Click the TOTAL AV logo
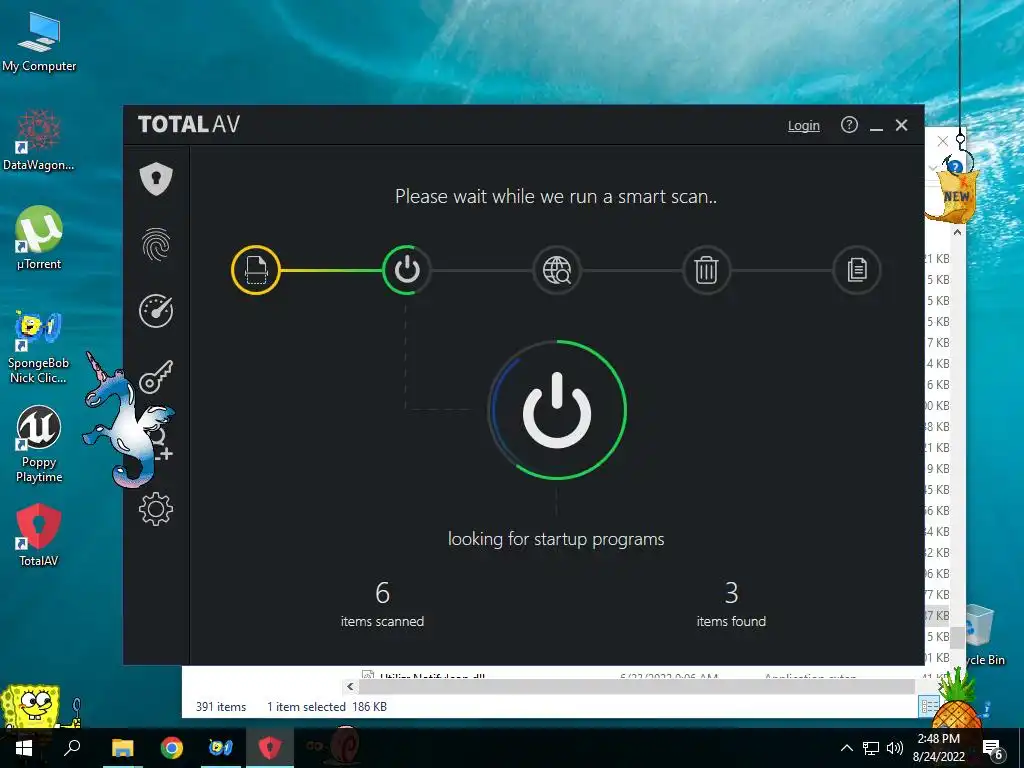 coord(189,124)
